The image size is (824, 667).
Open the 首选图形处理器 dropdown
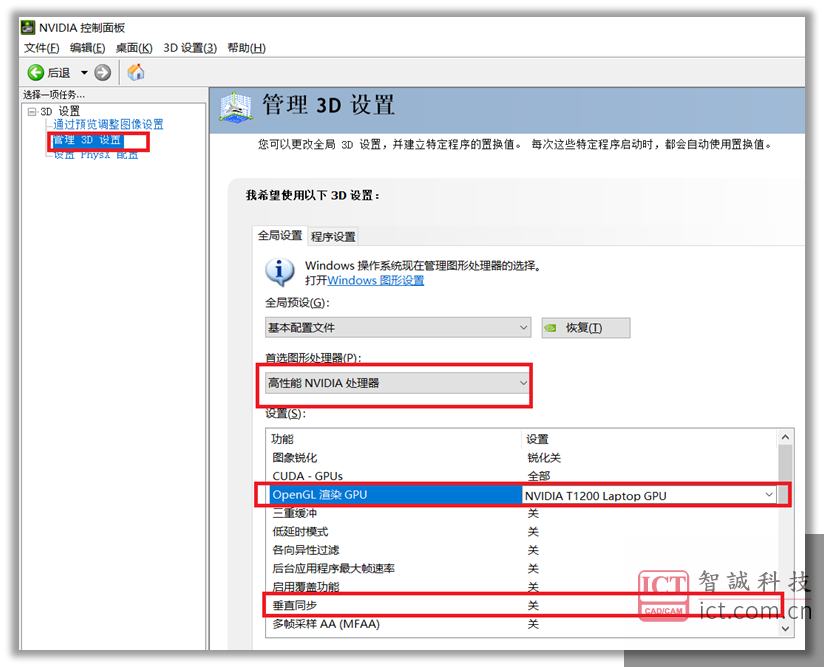pyautogui.click(x=524, y=382)
